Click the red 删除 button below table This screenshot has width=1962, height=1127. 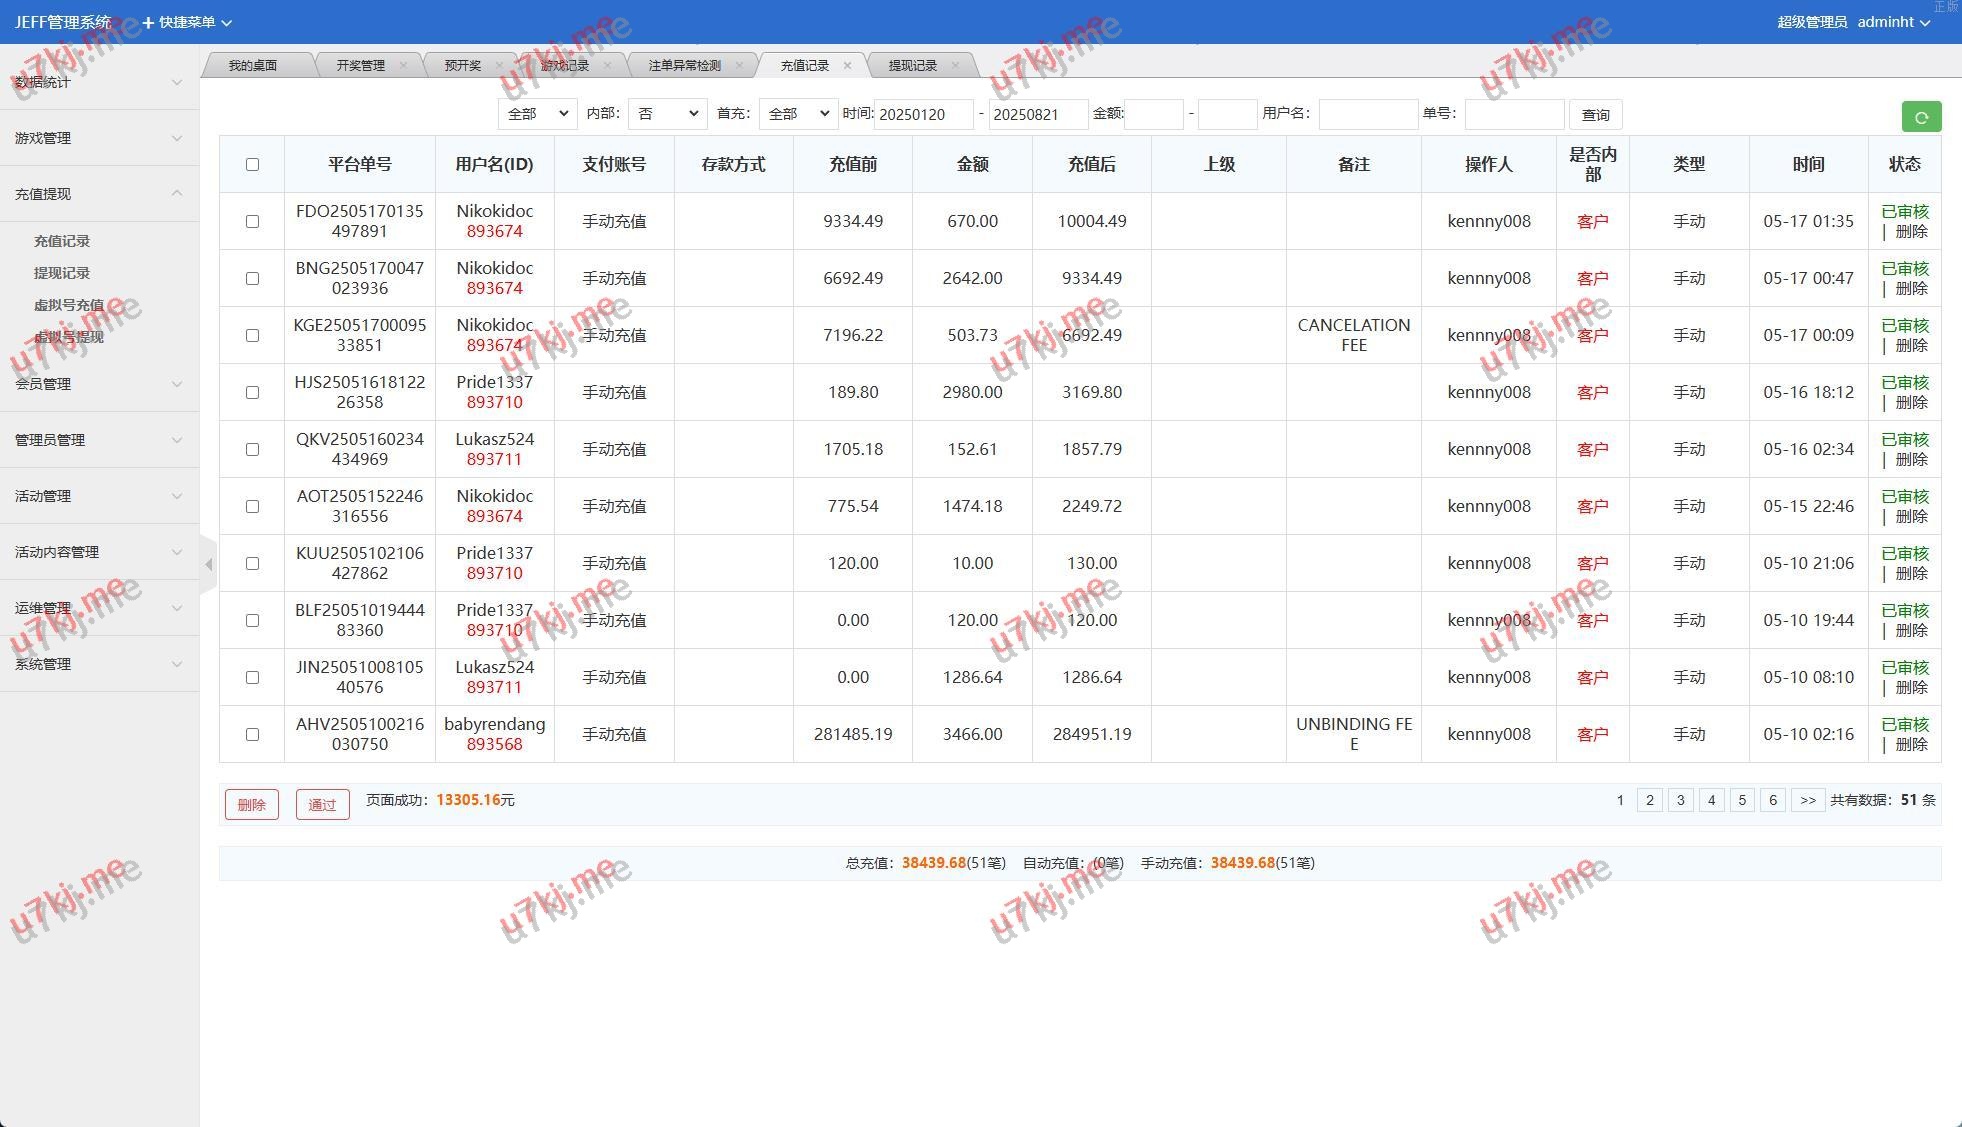(252, 804)
